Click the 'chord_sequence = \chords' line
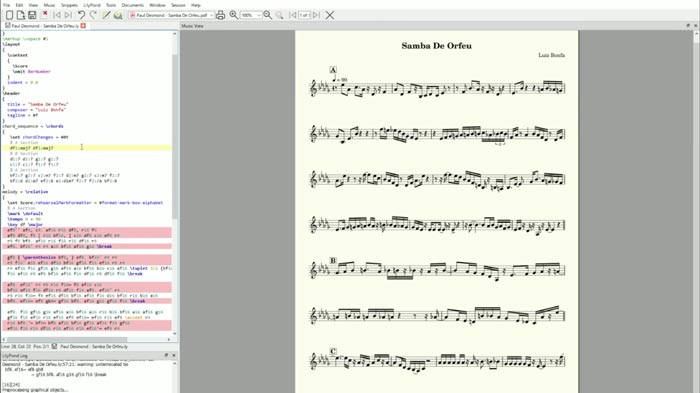The height and width of the screenshot is (393, 700). [x=33, y=126]
